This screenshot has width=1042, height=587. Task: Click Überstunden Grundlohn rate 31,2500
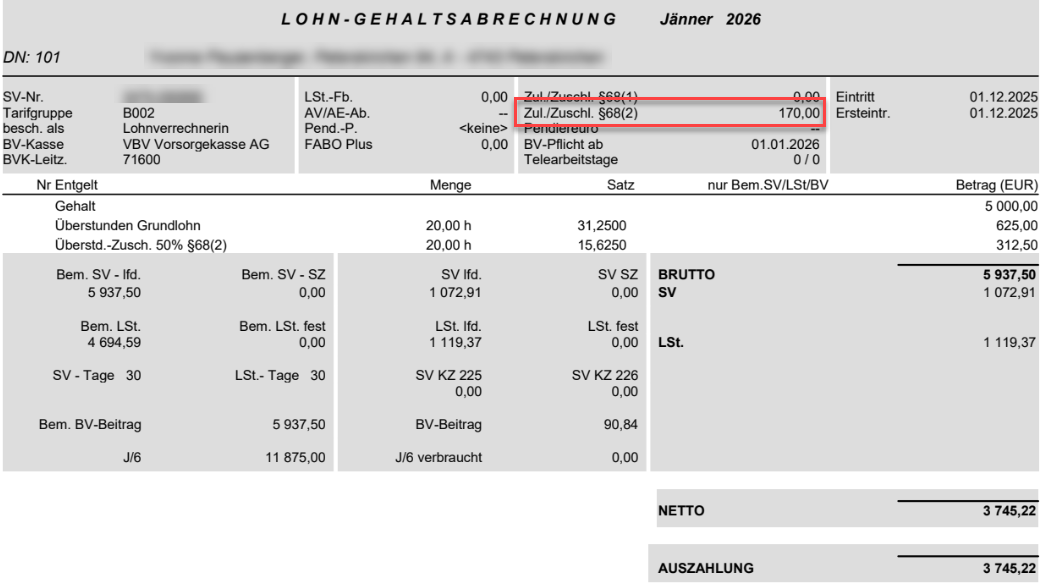click(x=602, y=225)
